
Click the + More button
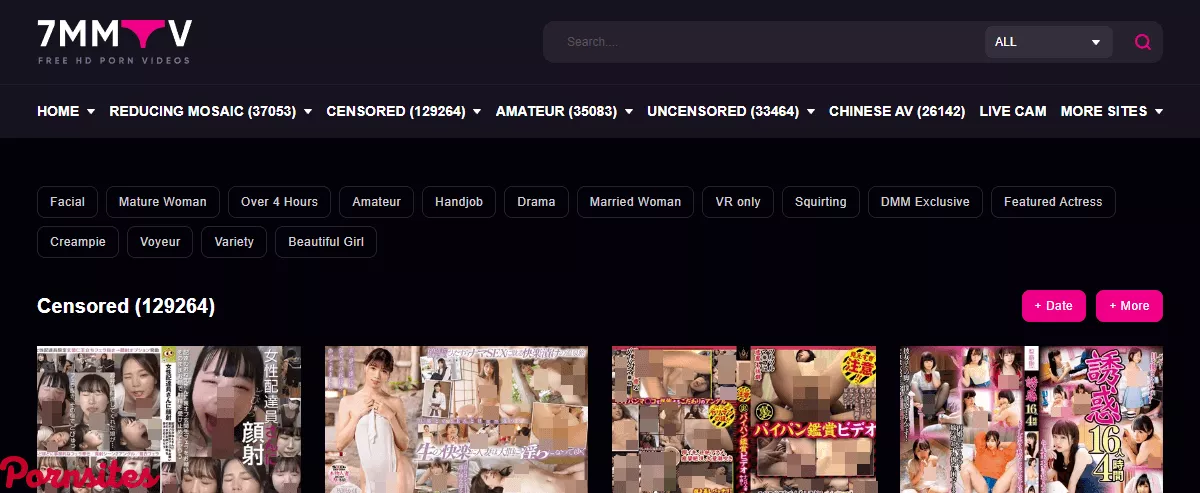(x=1129, y=306)
